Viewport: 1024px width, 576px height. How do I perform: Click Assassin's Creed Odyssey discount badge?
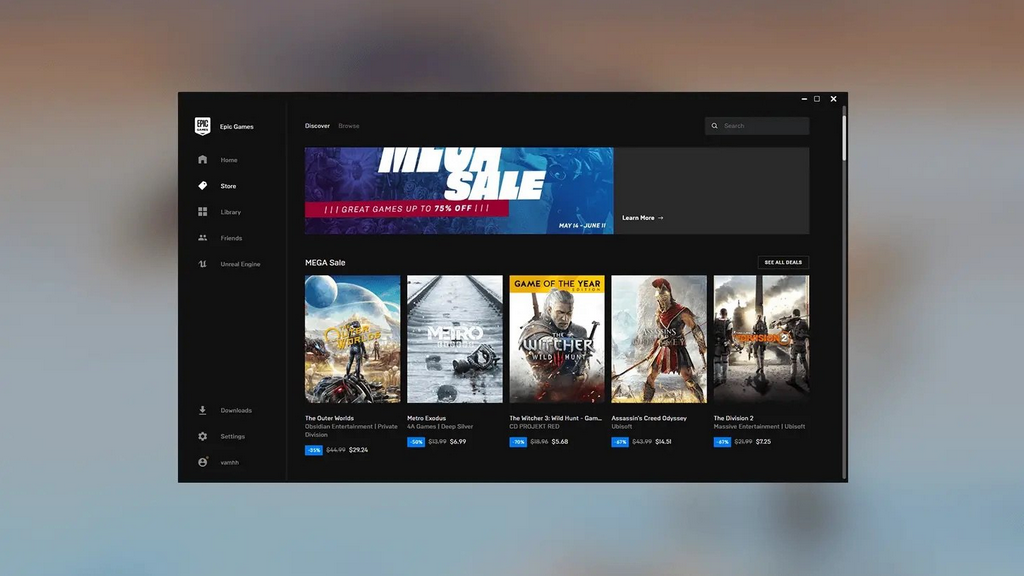(620, 442)
